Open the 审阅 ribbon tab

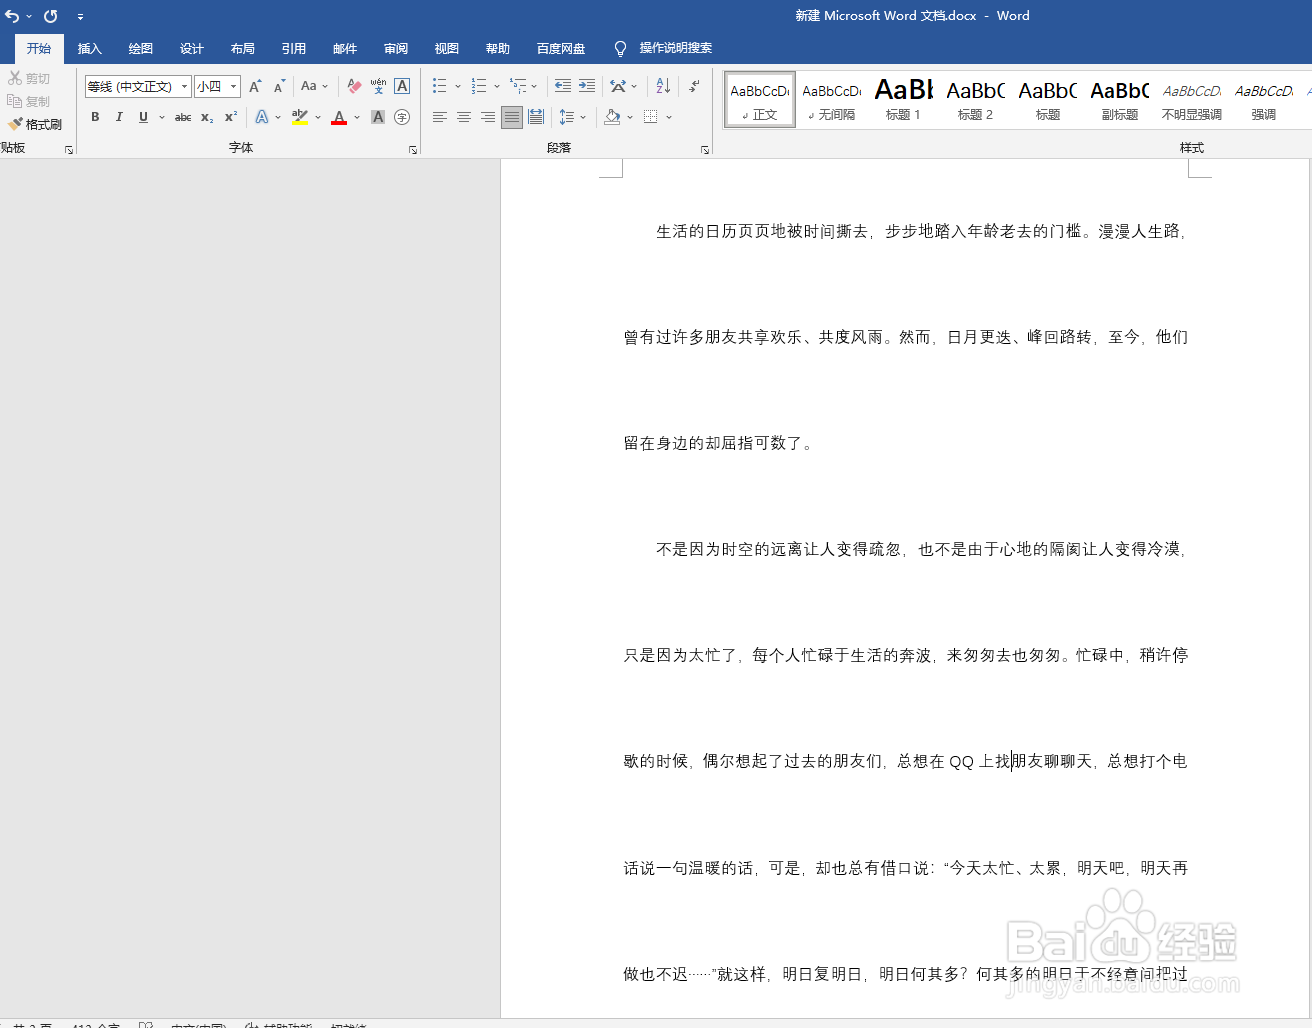tap(396, 48)
